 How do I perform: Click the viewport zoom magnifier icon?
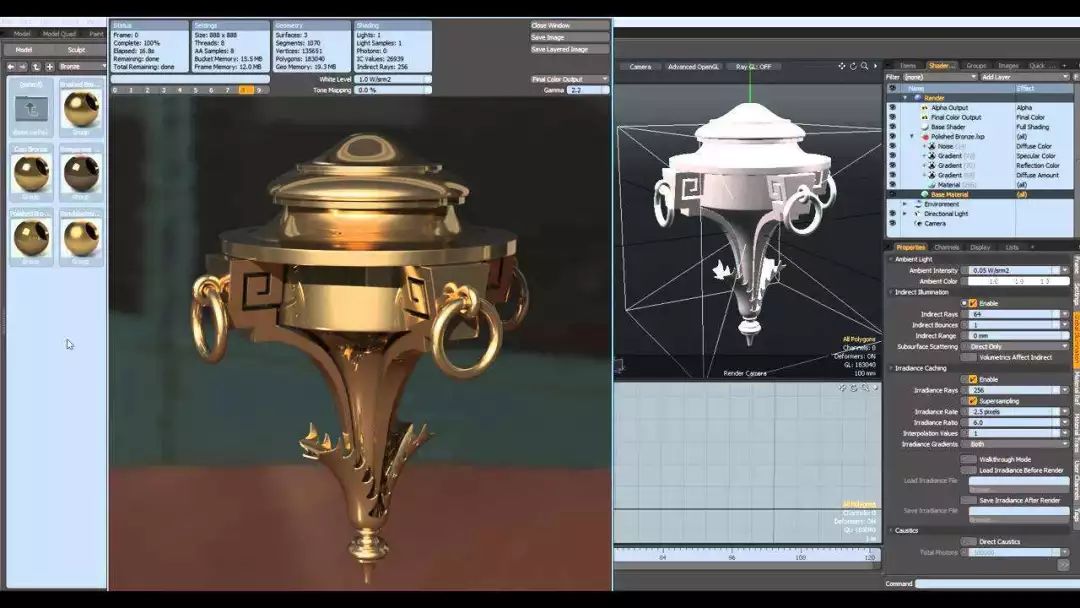(x=863, y=66)
